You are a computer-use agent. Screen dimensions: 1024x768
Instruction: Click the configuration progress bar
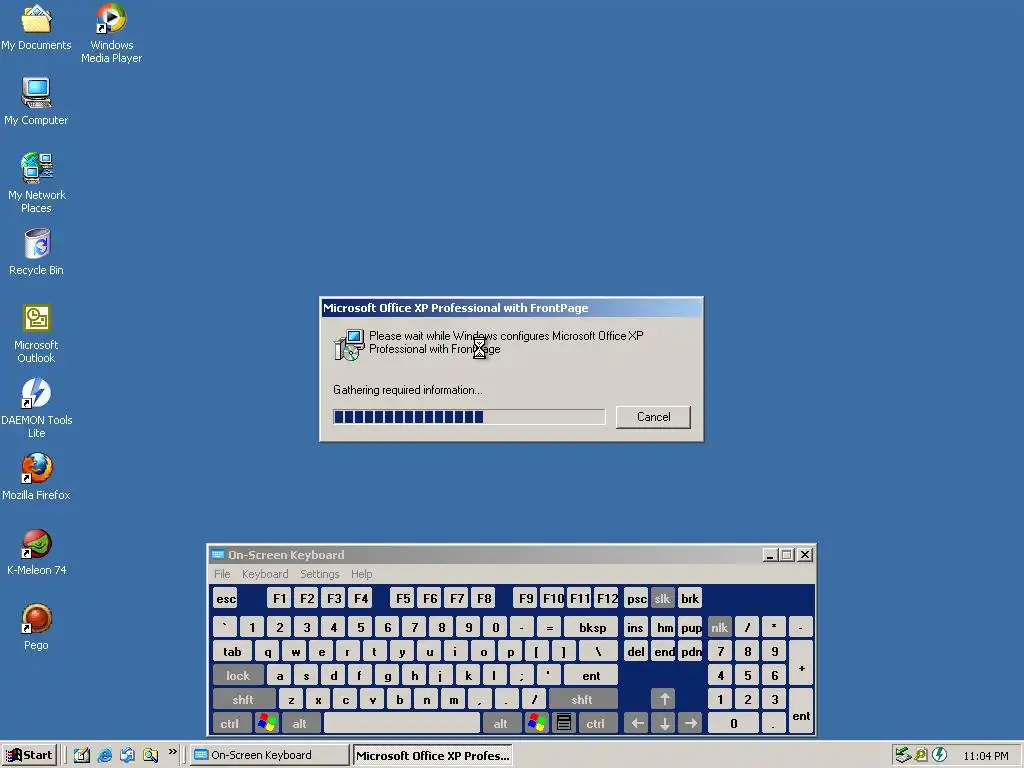coord(469,417)
